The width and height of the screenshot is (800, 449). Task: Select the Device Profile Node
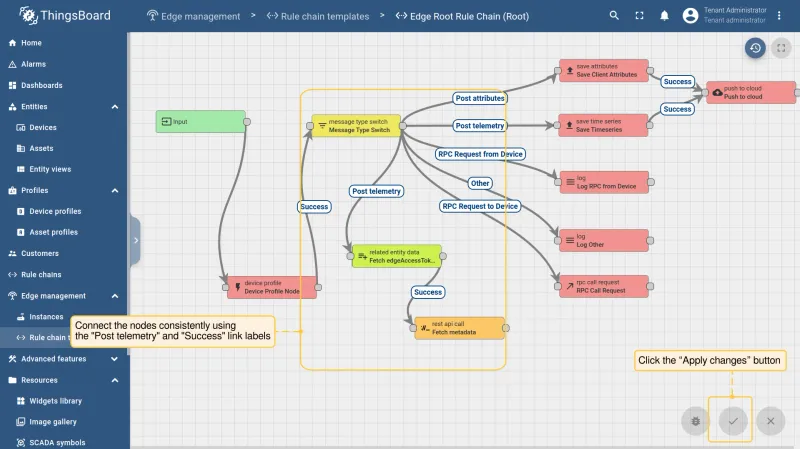coord(272,287)
